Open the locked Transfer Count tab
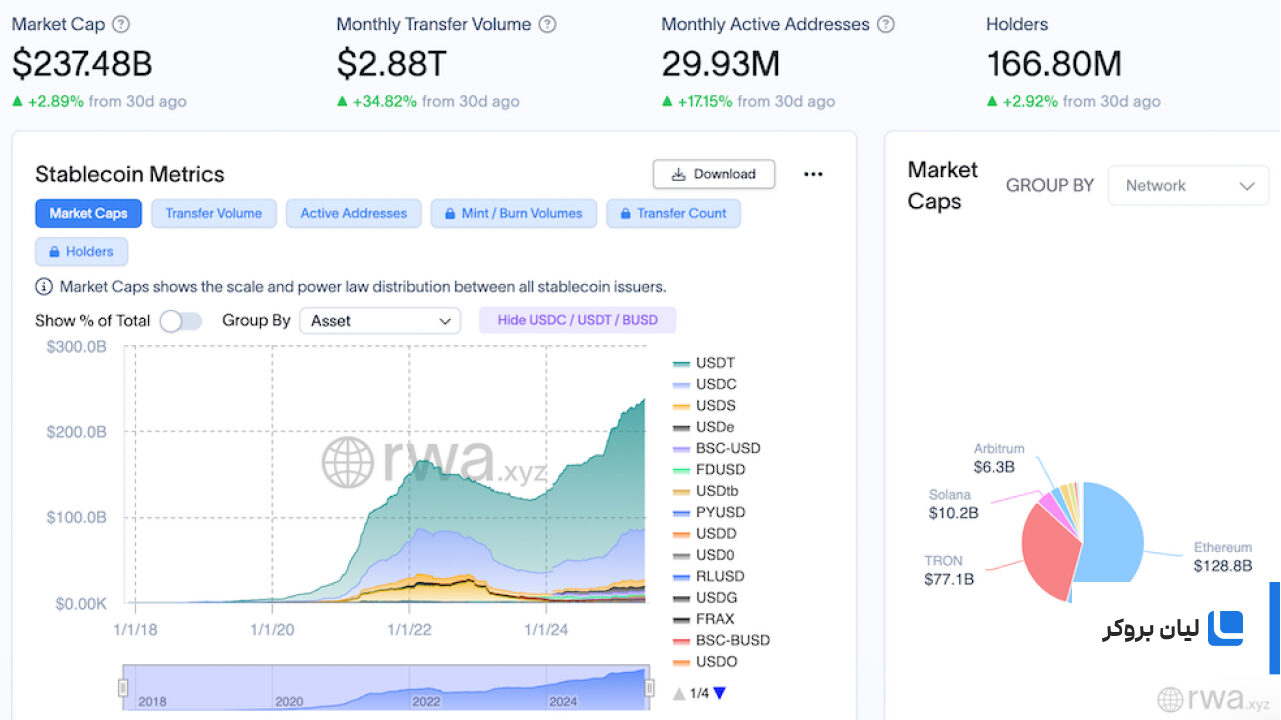 673,213
